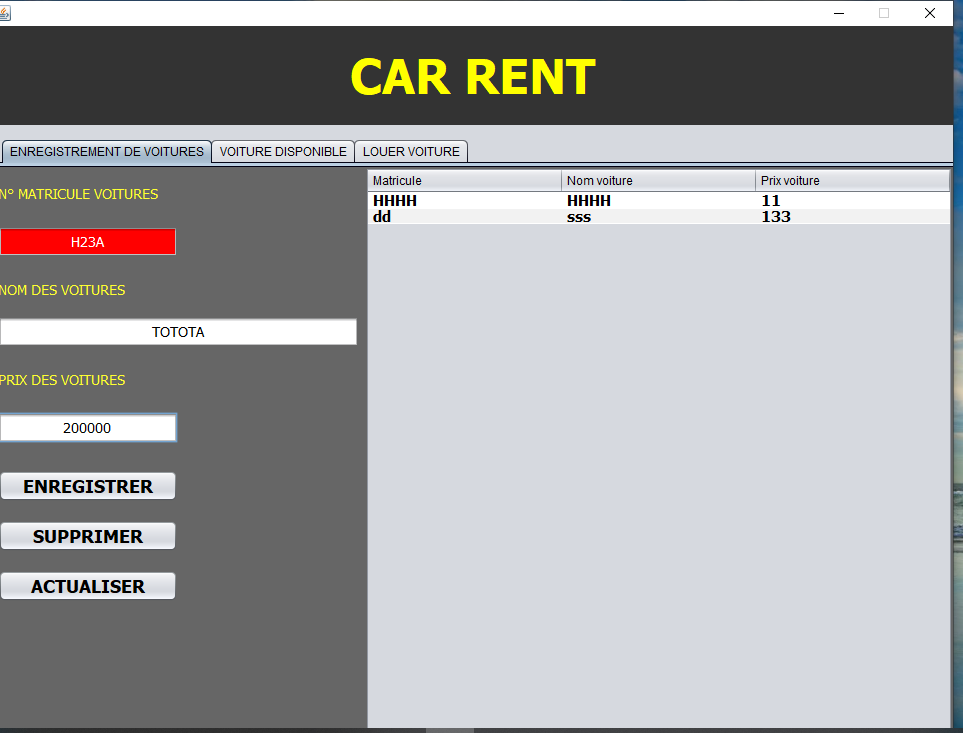The height and width of the screenshot is (733, 963).
Task: Open the VOITURE DISPONIBLE tab
Action: click(x=283, y=152)
